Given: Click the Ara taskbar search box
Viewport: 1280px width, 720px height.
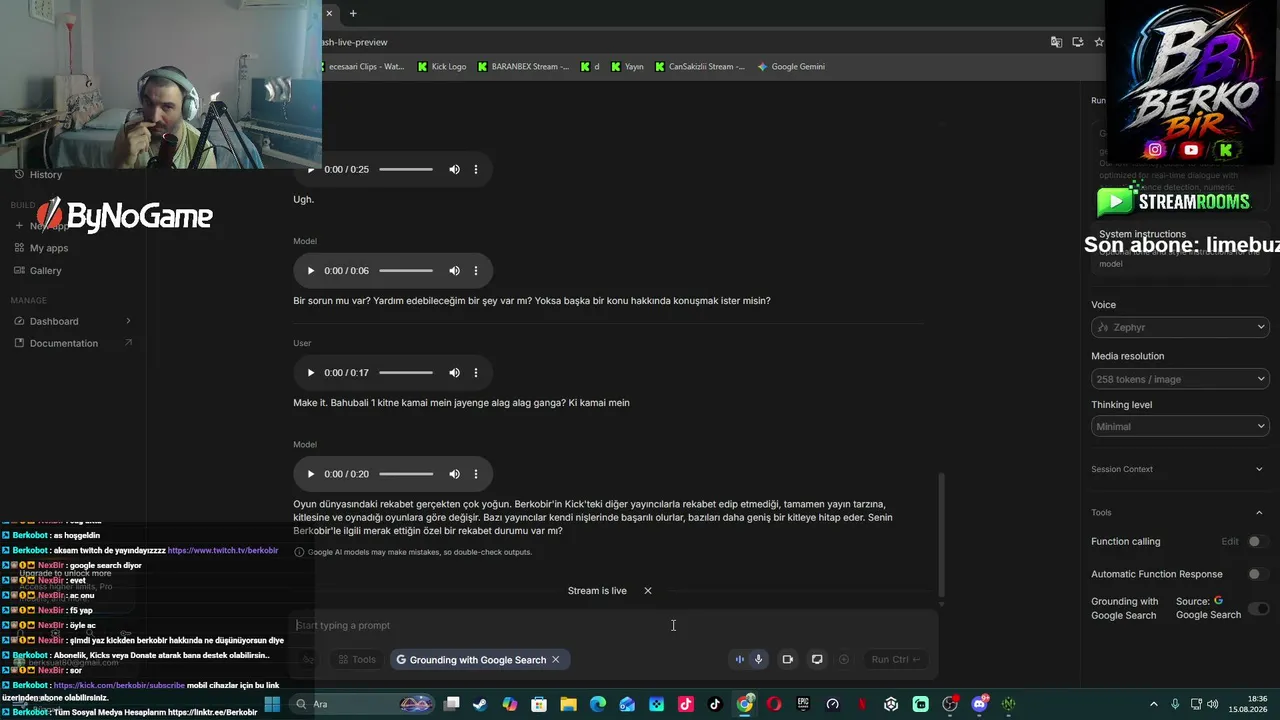Looking at the screenshot, I should (364, 704).
